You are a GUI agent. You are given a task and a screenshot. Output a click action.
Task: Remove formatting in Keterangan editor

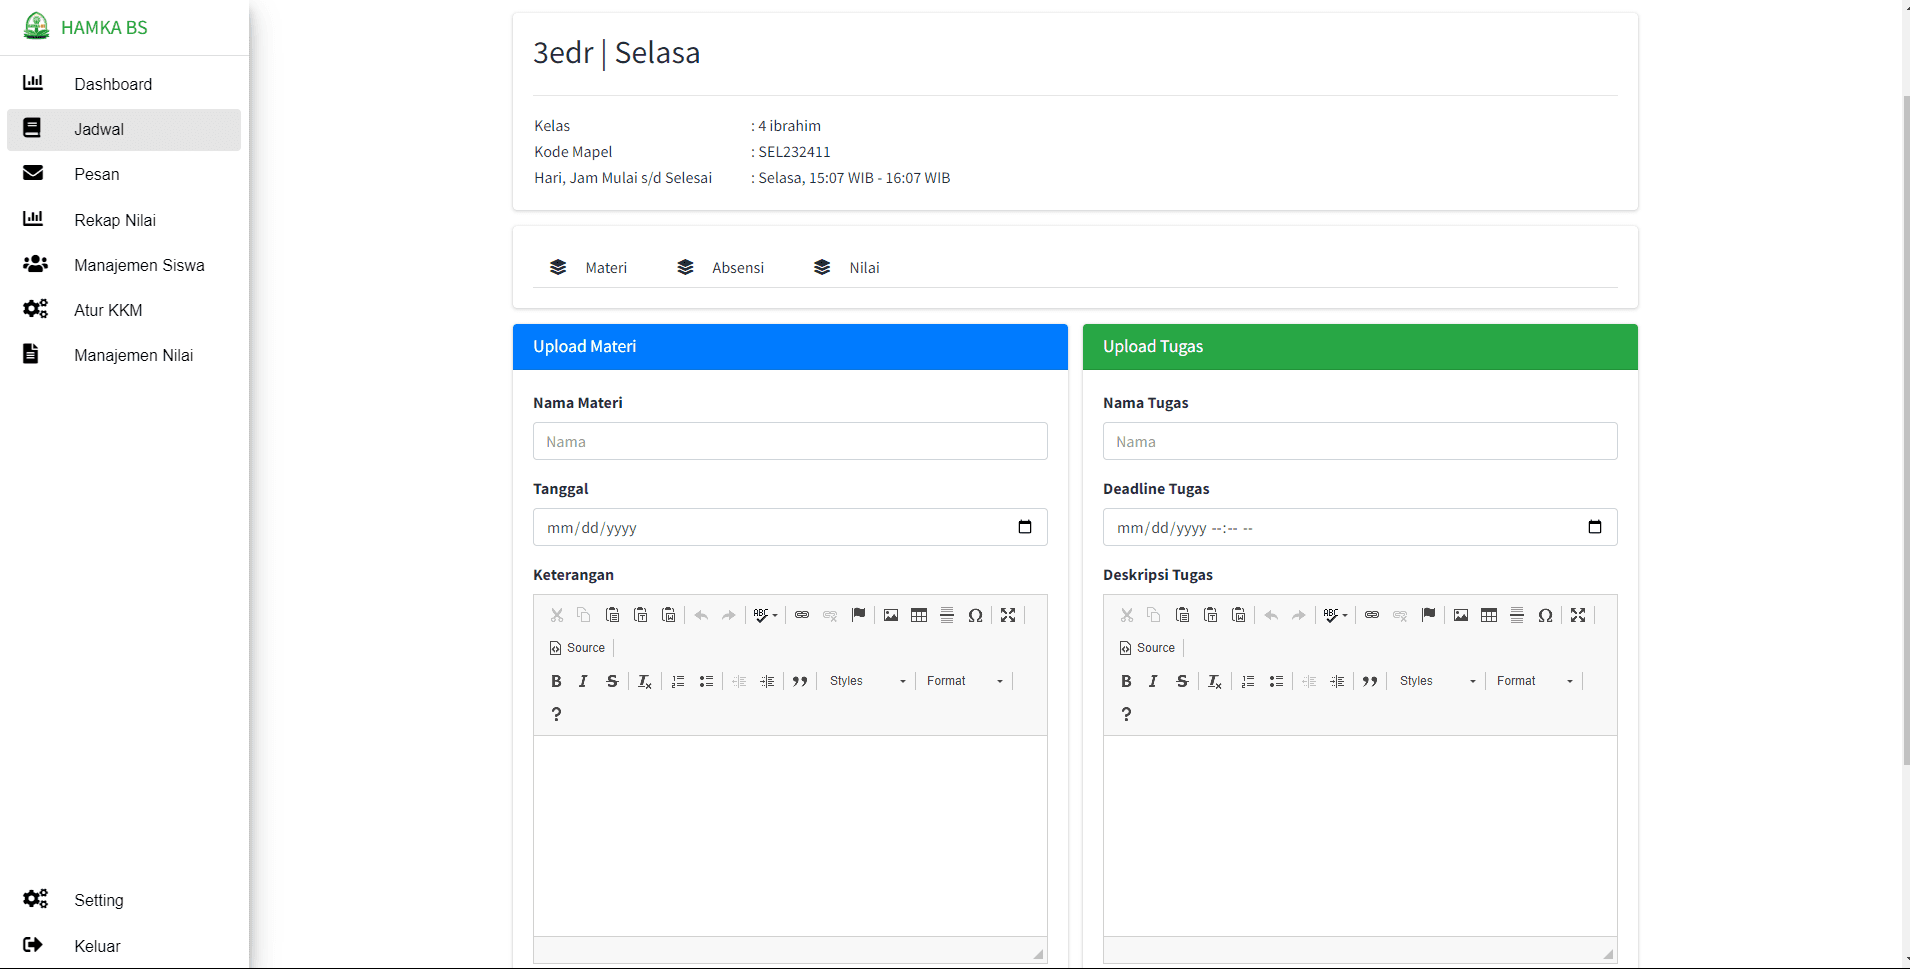[645, 681]
